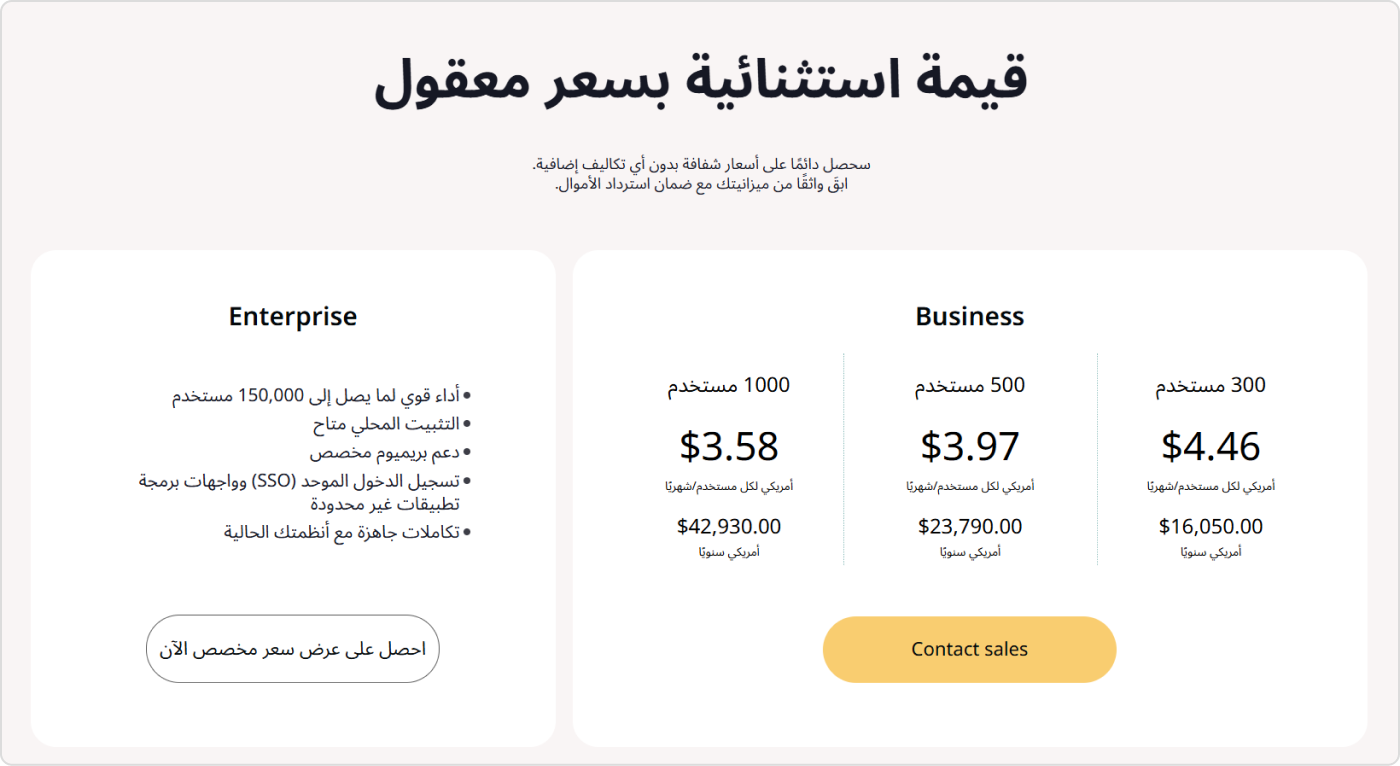Click the 500 مستخدم tier label
The width and height of the screenshot is (1400, 766).
pyautogui.click(x=969, y=384)
